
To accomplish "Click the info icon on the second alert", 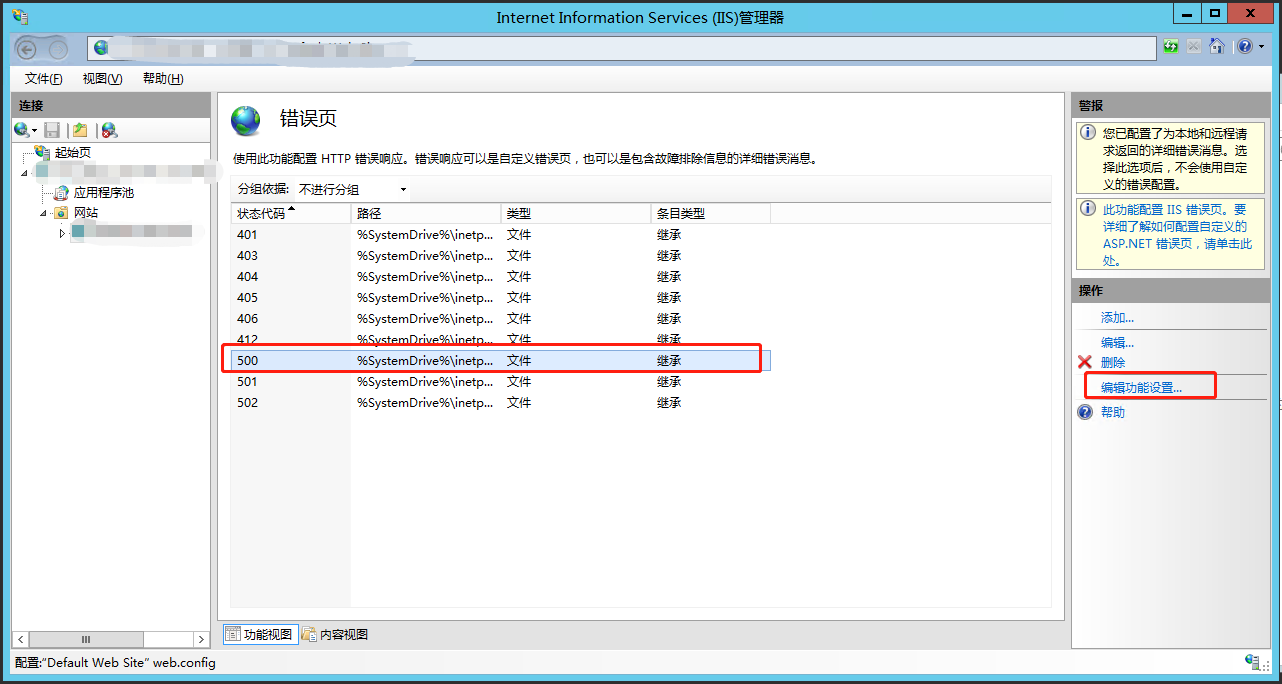I will pyautogui.click(x=1089, y=209).
